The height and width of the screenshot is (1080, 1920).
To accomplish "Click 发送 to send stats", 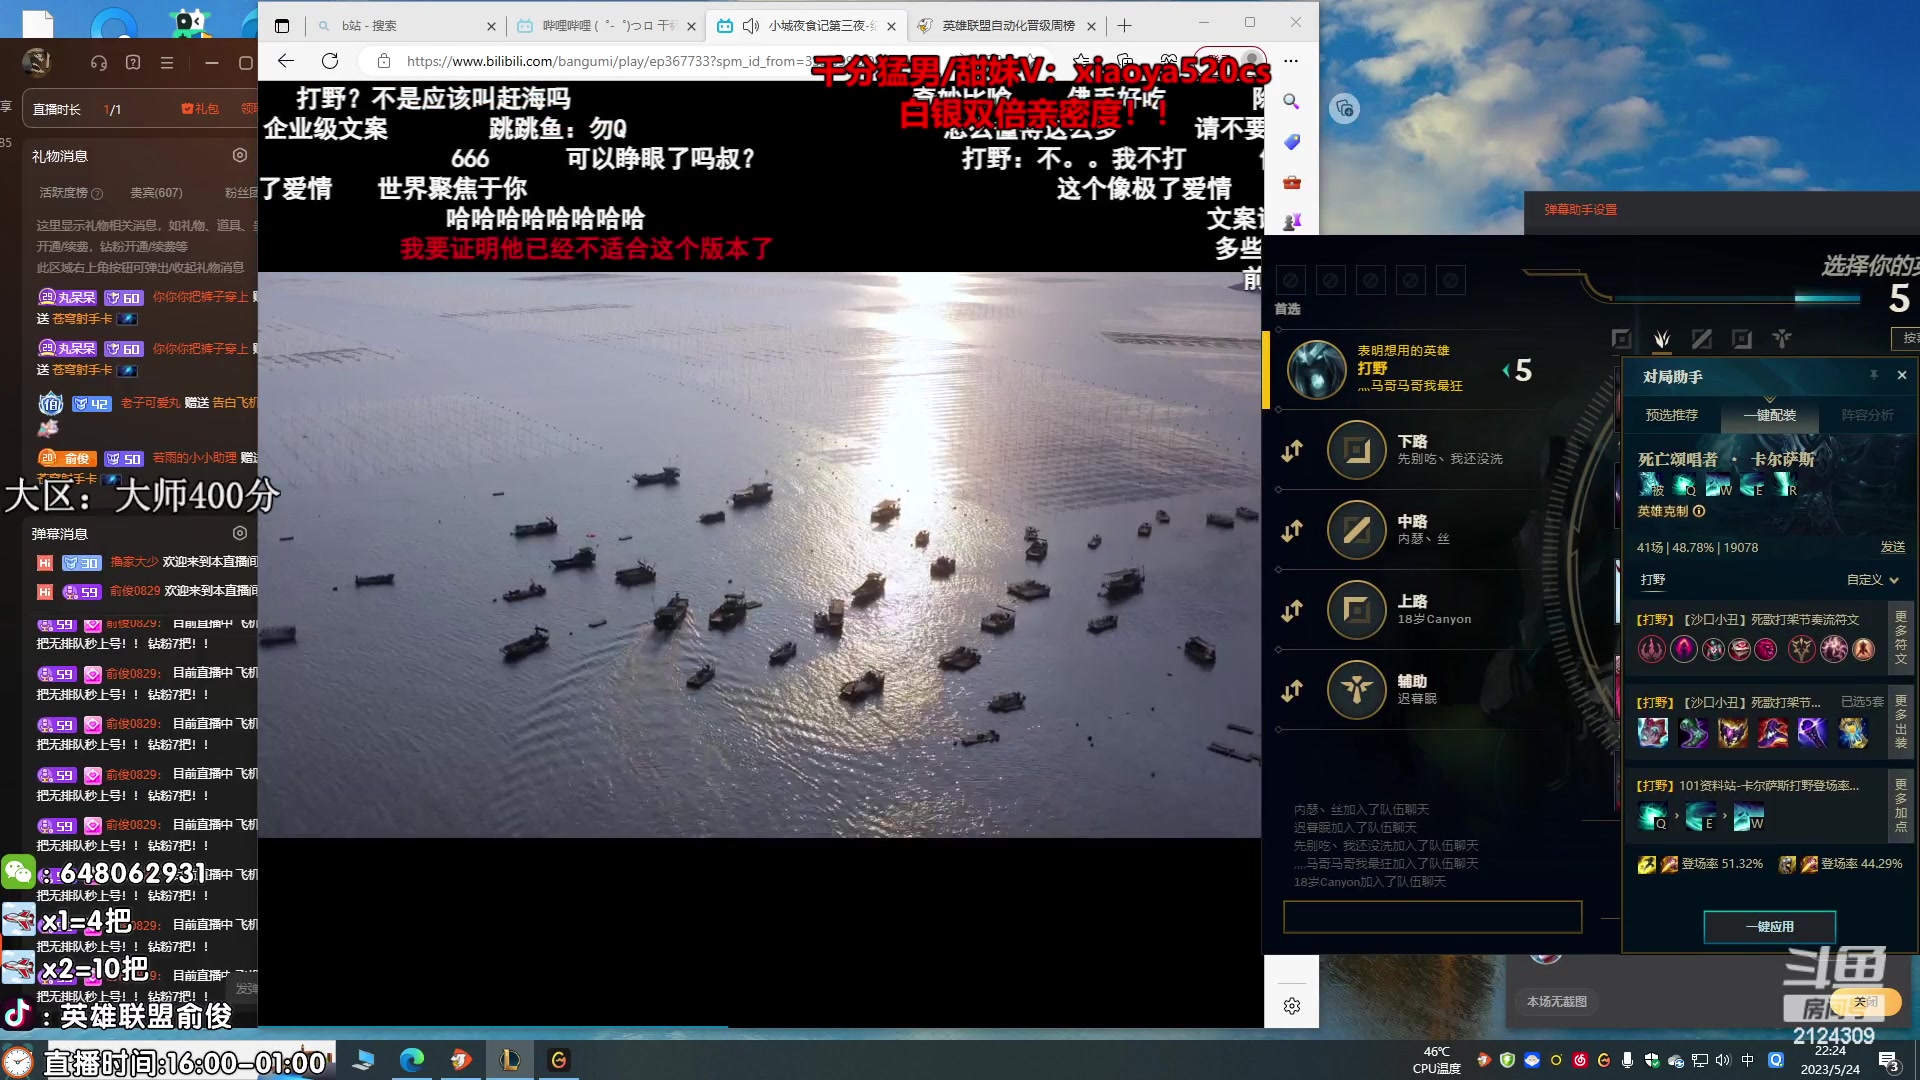I will click(1892, 547).
